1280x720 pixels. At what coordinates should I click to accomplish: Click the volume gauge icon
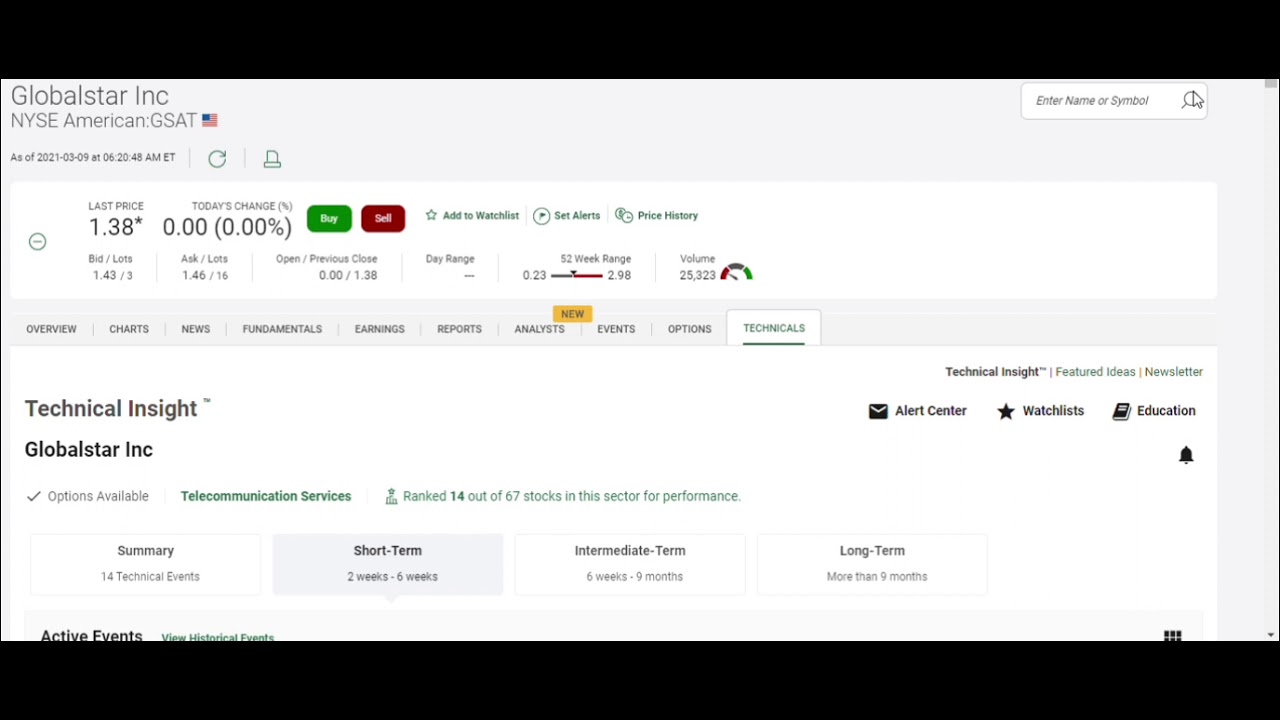pos(736,272)
